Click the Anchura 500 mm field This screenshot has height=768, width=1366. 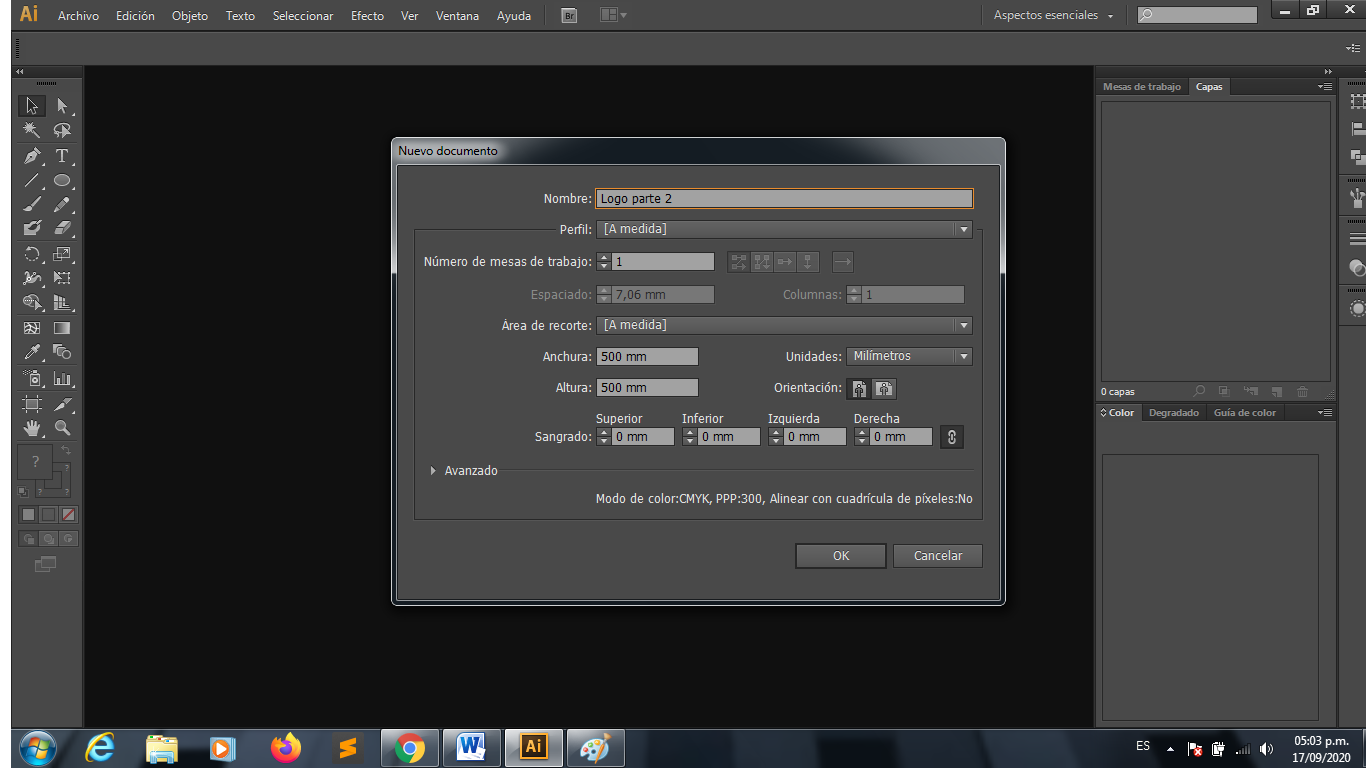[x=647, y=356]
